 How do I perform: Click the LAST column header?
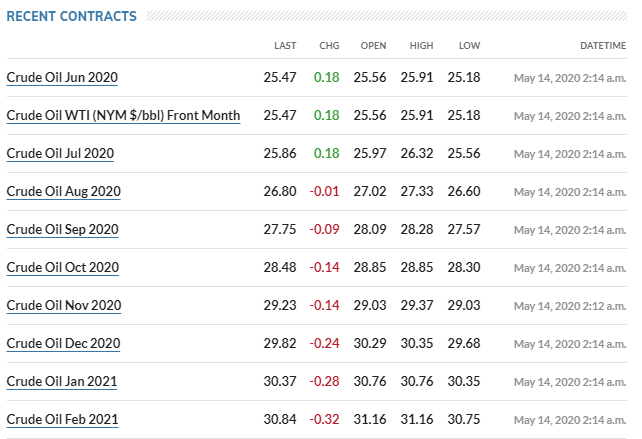(285, 45)
